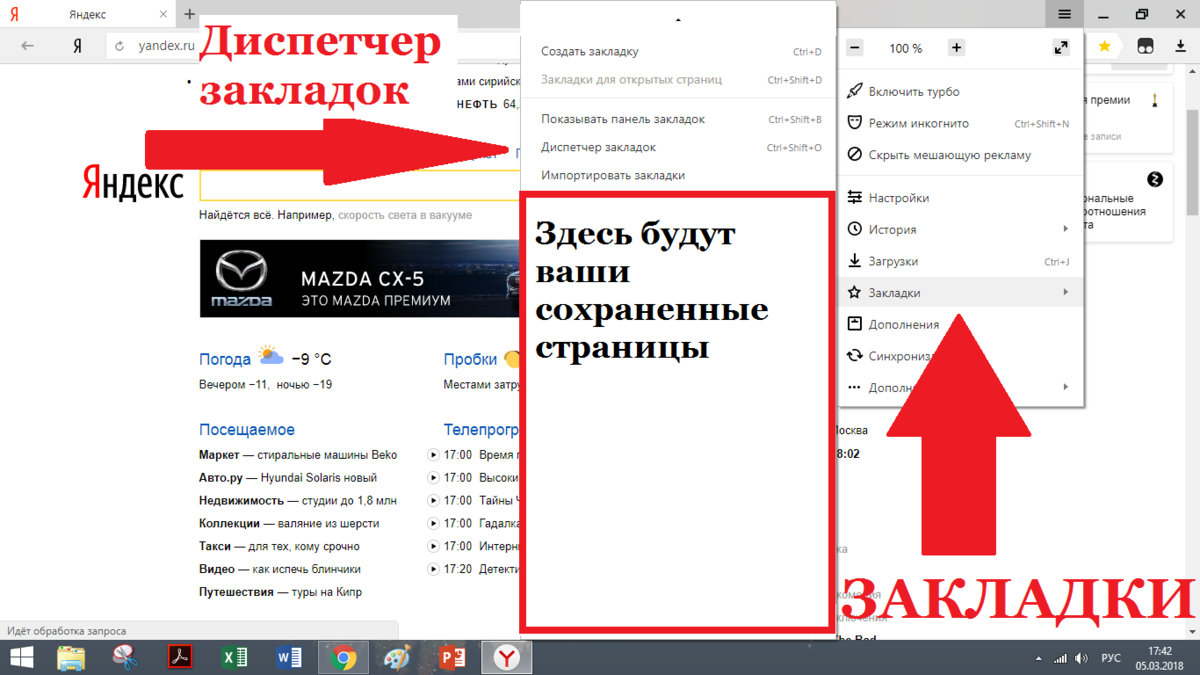This screenshot has width=1200, height=675.
Task: Click the browser back arrow
Action: coord(27,46)
